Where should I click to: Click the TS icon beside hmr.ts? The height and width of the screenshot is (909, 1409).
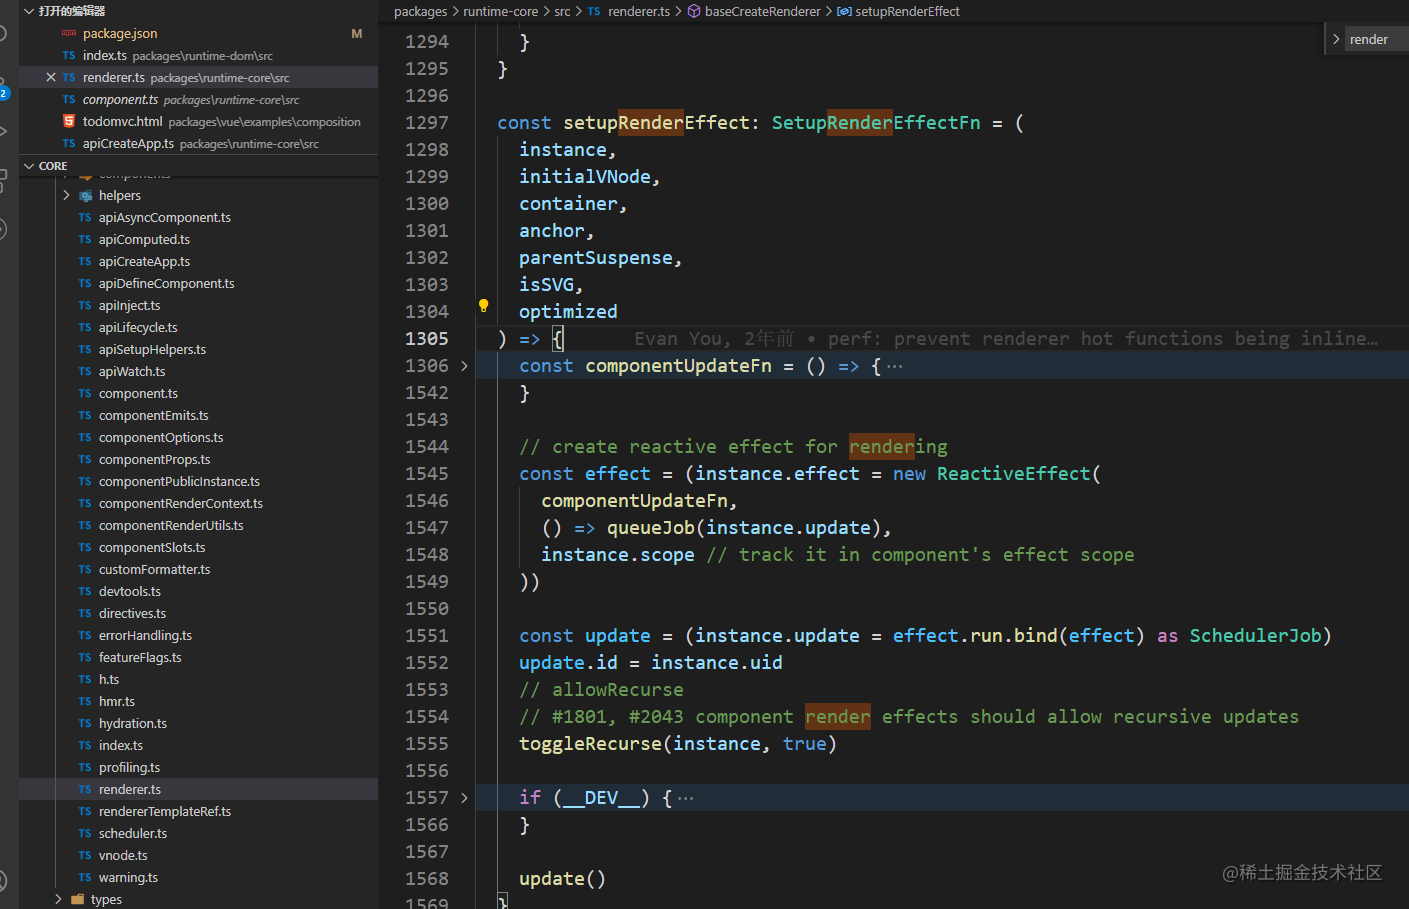85,702
